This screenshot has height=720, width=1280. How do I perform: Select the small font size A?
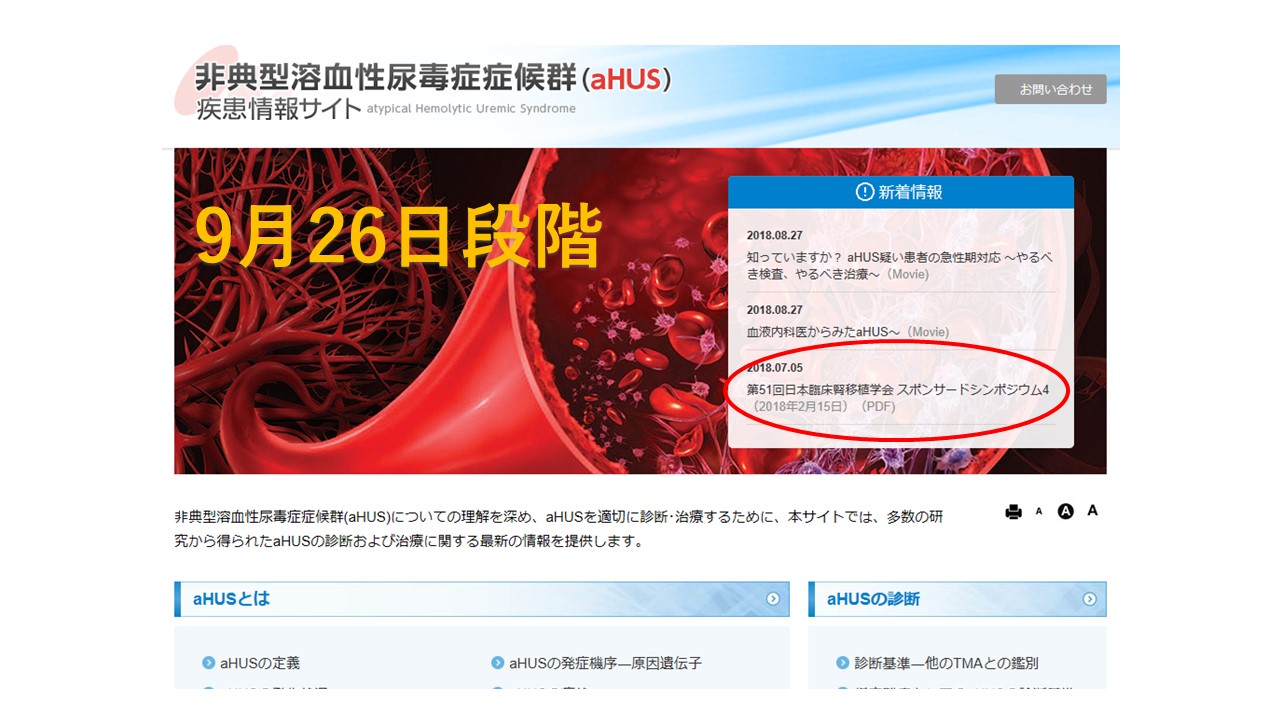pos(1039,512)
